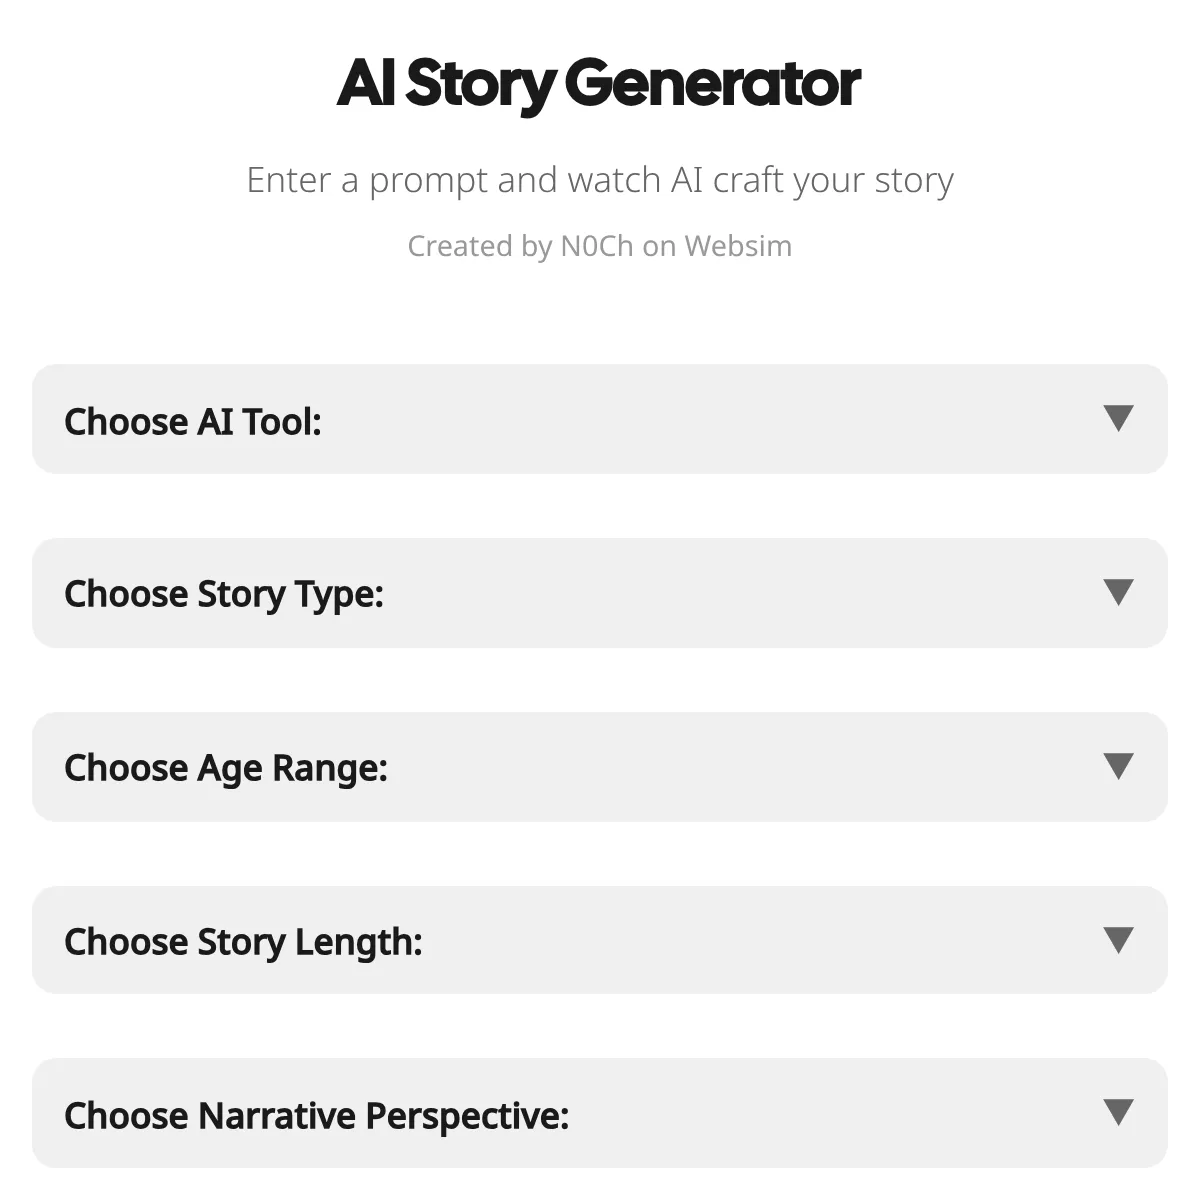Click the arrow icon beside Choose AI Tool
Screen dimensions: 1200x1200
(x=1118, y=418)
